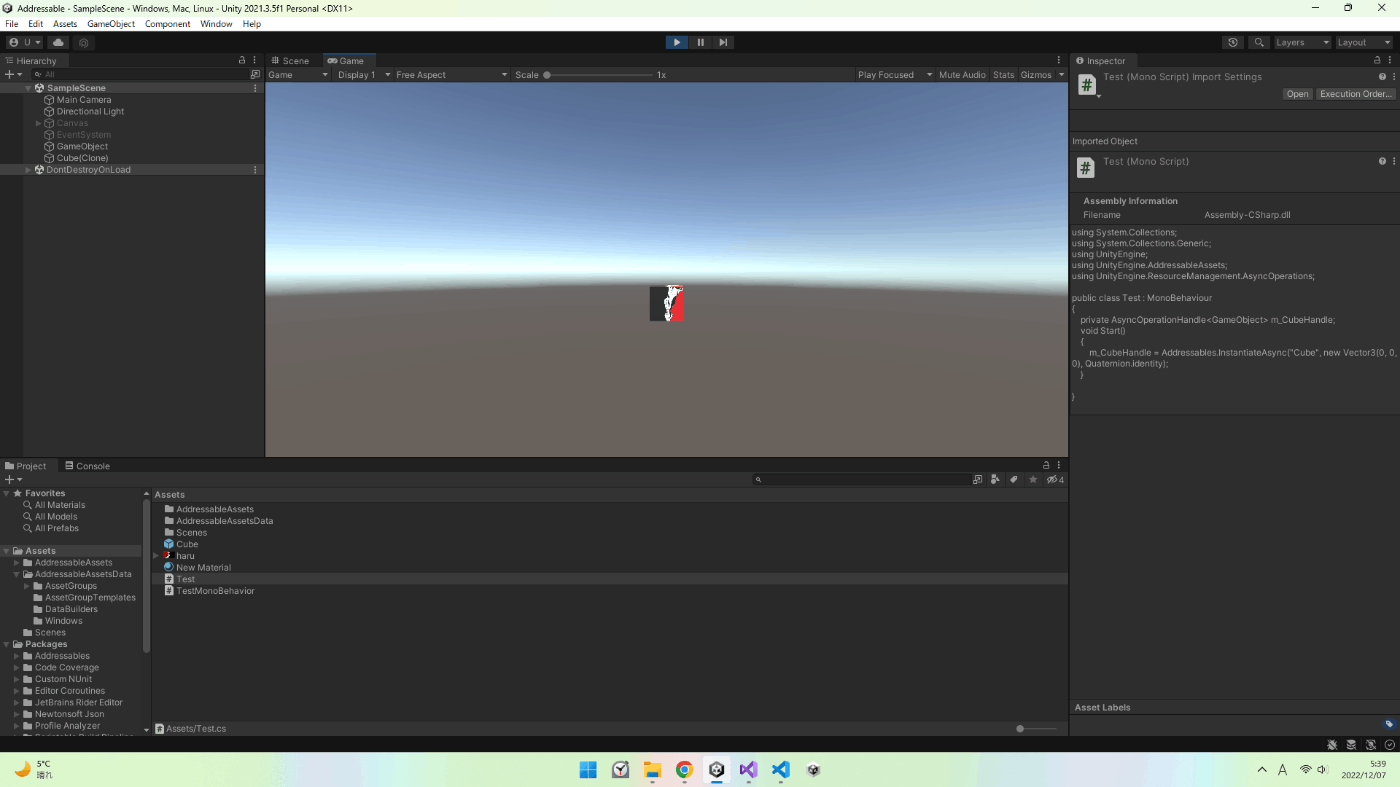The width and height of the screenshot is (1400, 787).
Task: Switch to the Console tab
Action: 87,466
